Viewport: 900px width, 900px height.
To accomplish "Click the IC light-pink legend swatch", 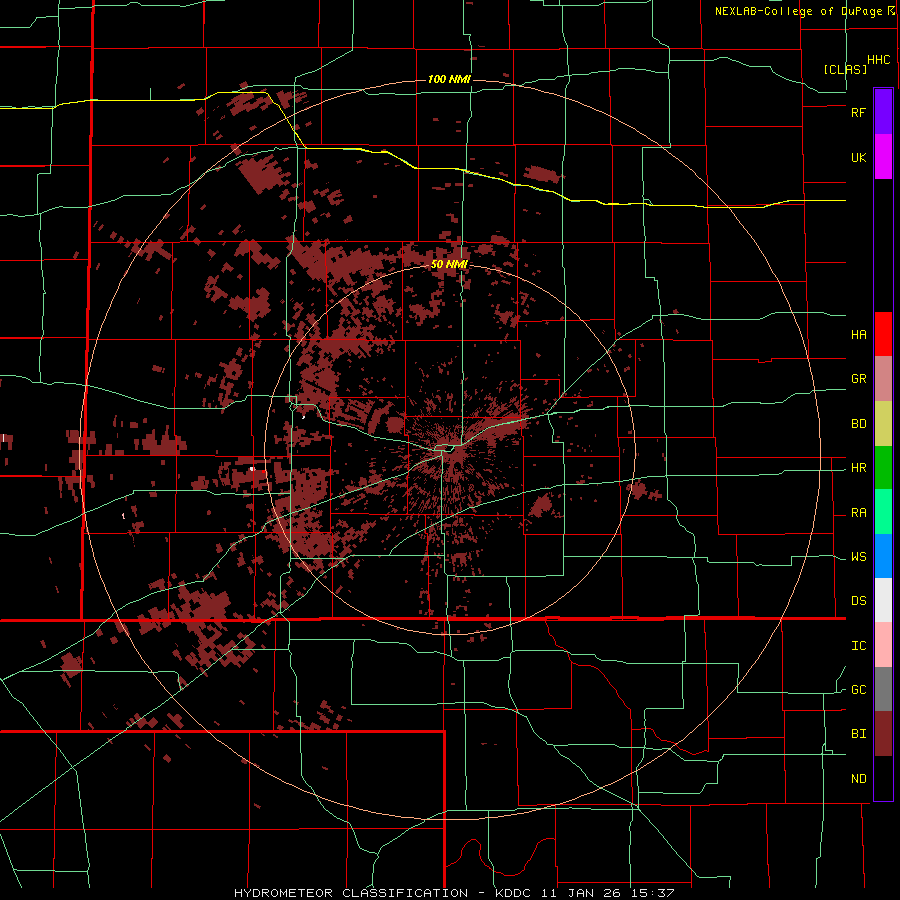I will (883, 645).
